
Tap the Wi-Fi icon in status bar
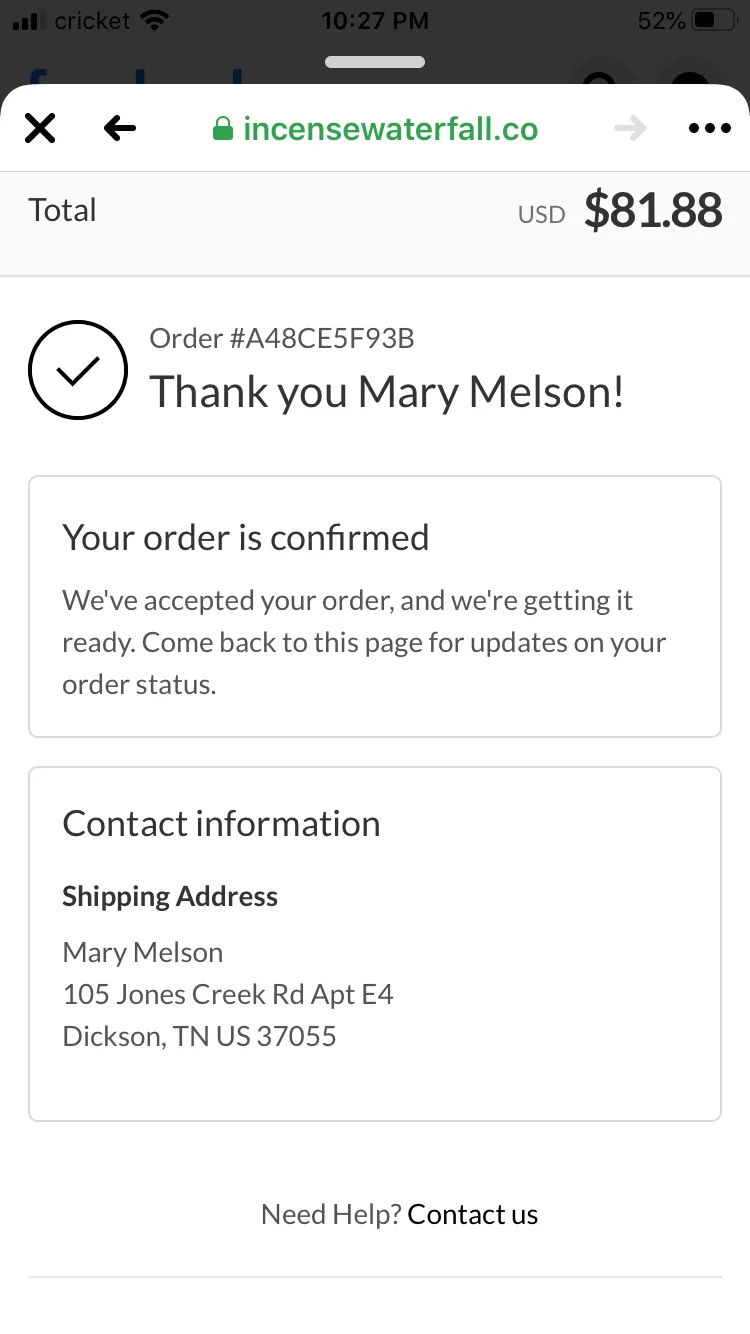coord(154,20)
